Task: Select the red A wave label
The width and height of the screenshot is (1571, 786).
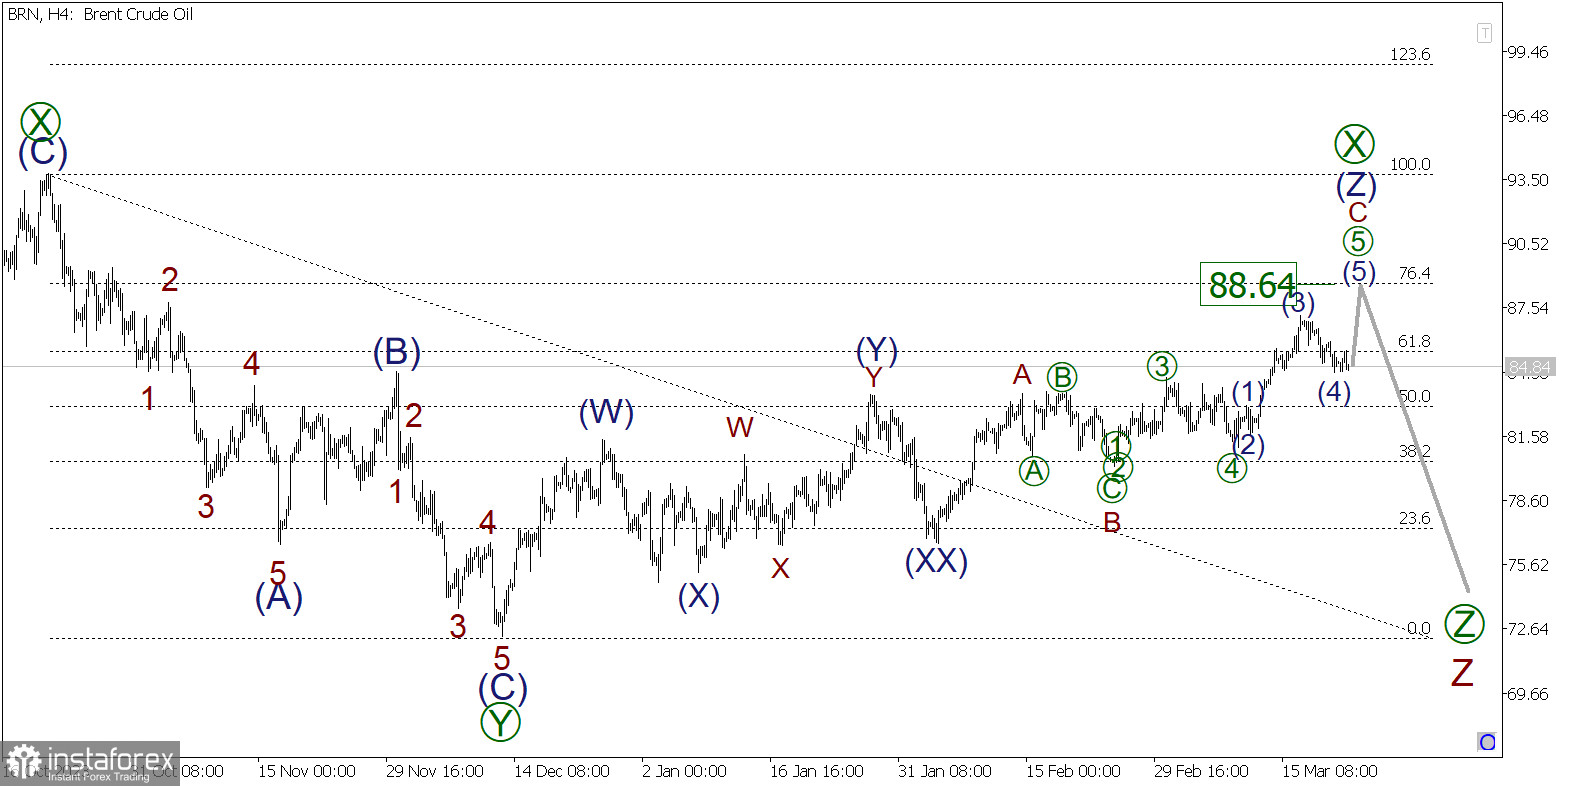Action: [x=1022, y=375]
